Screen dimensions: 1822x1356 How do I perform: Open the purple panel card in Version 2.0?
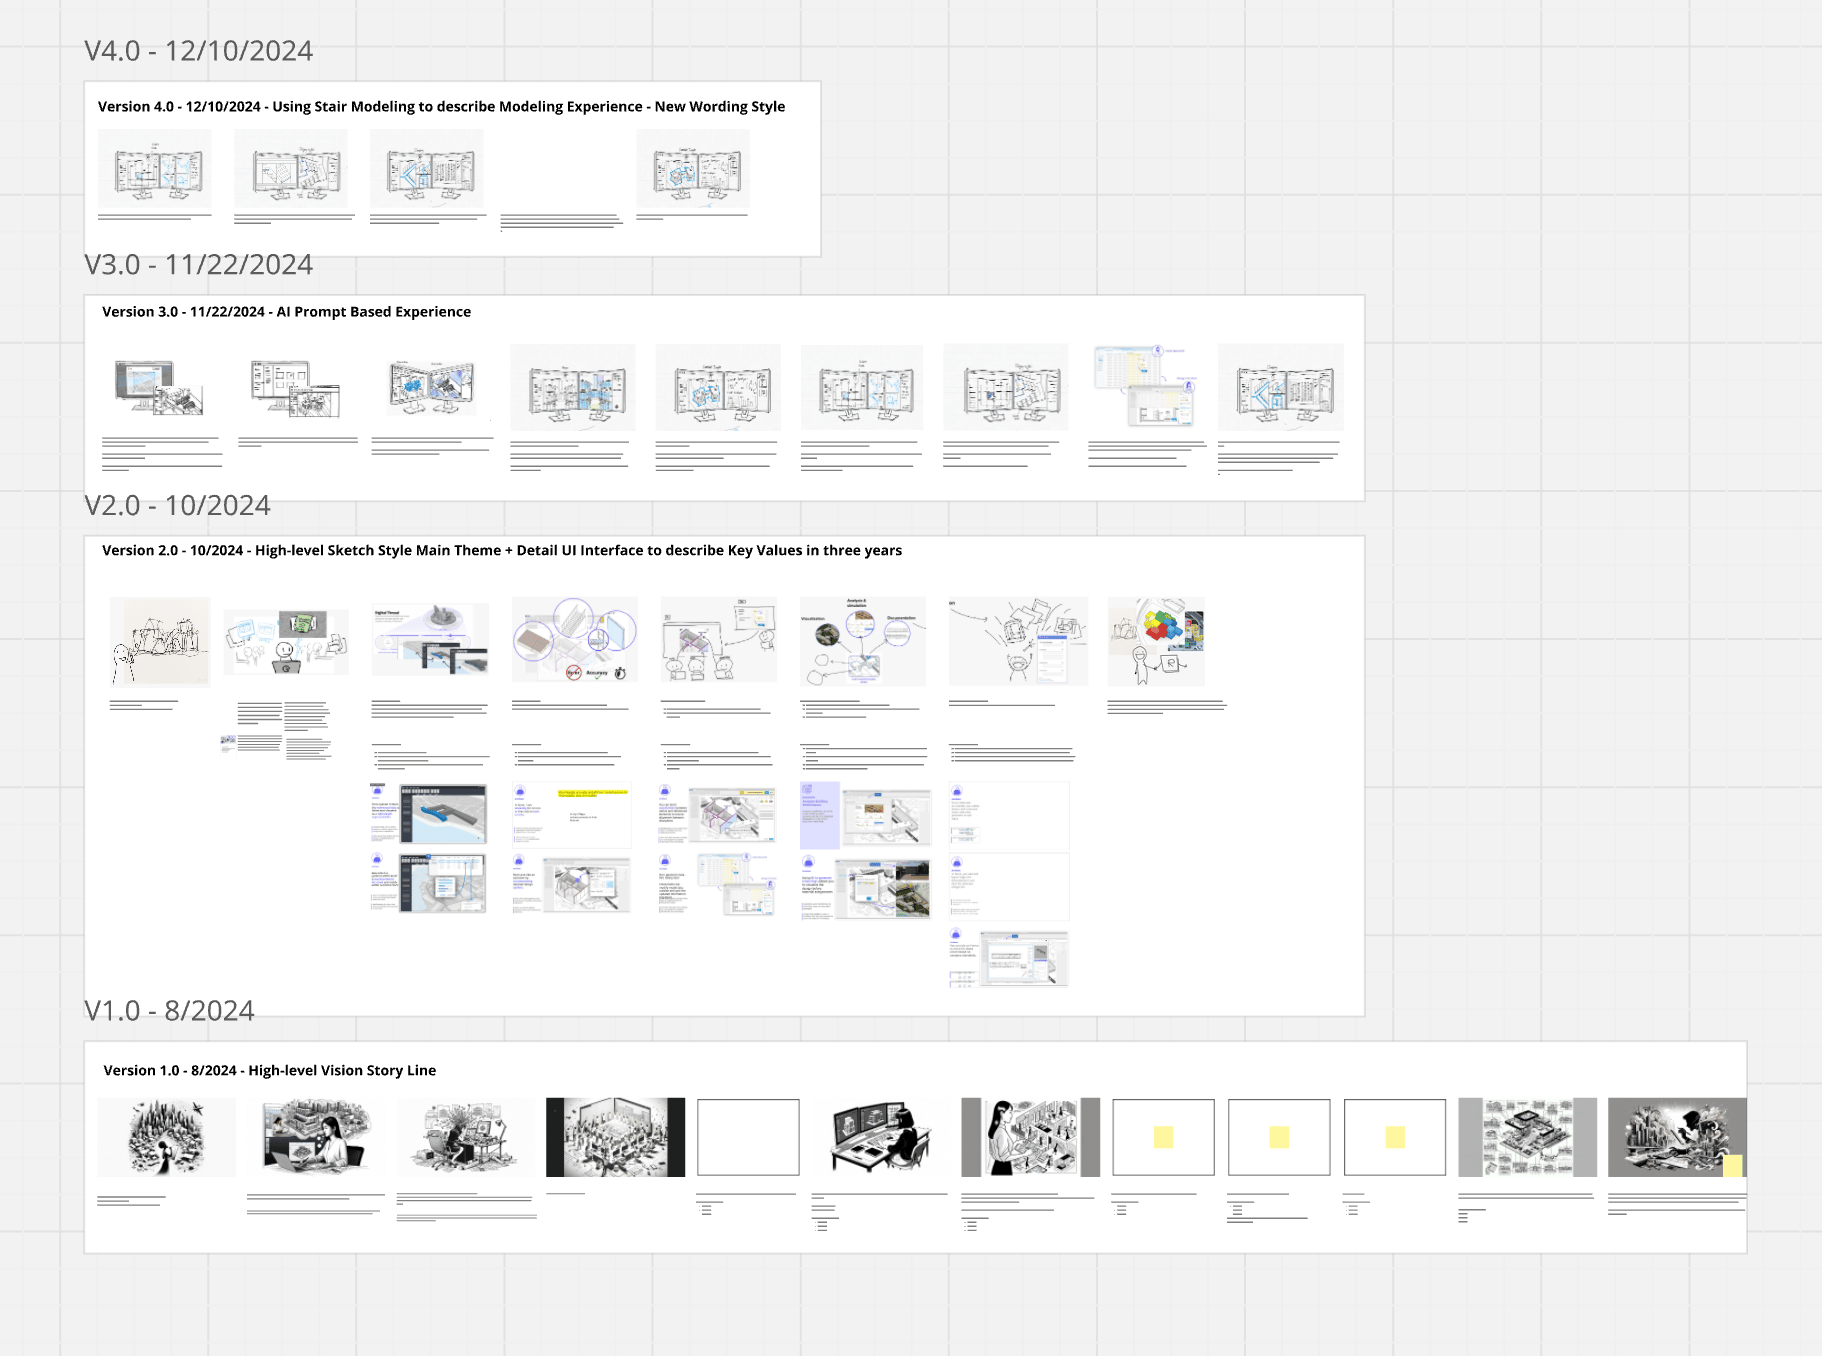(866, 815)
